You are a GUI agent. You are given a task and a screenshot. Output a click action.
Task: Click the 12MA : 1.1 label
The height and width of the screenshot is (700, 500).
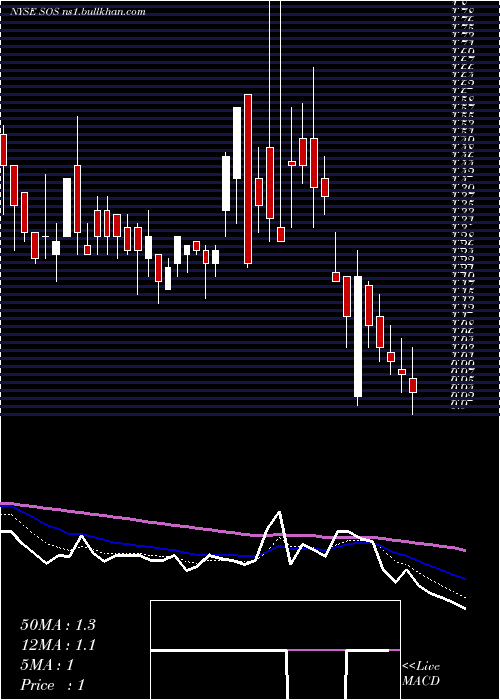click(58, 645)
